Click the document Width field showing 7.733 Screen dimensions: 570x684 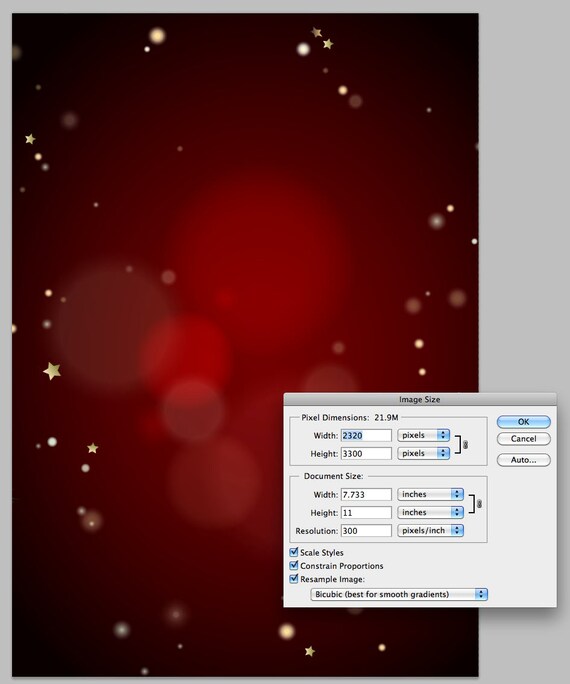[x=366, y=495]
